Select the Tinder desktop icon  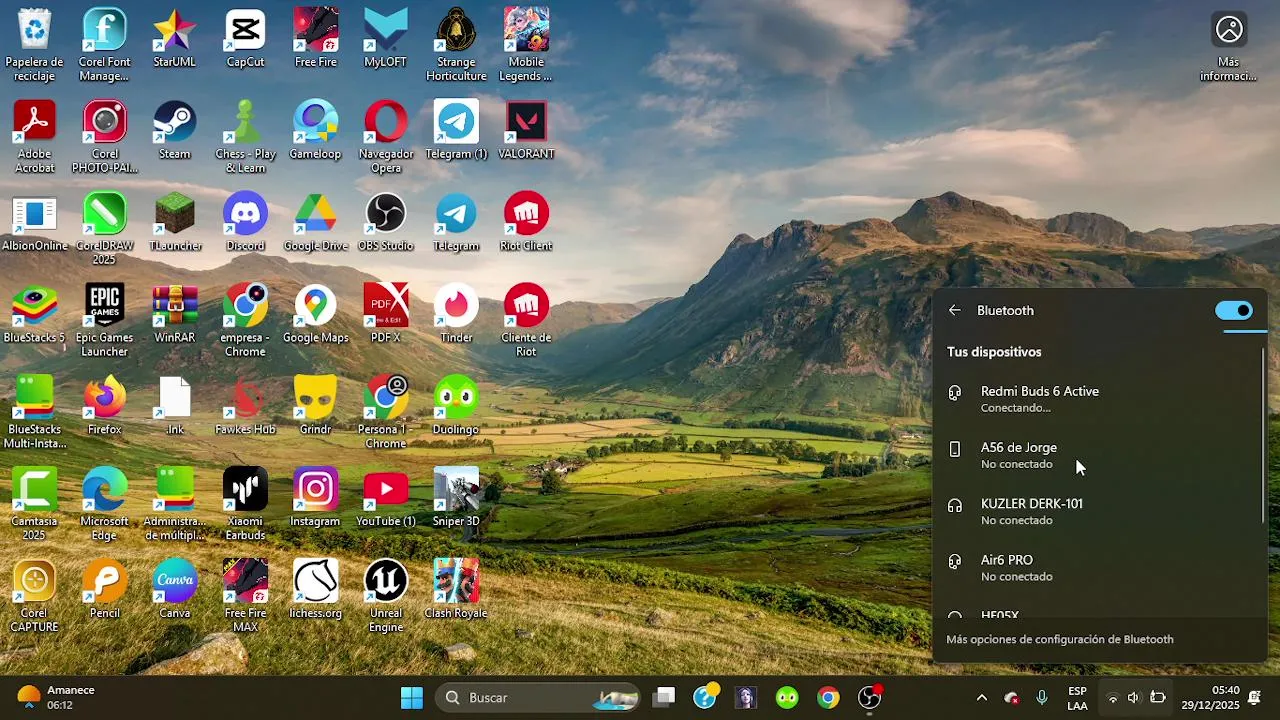(456, 315)
